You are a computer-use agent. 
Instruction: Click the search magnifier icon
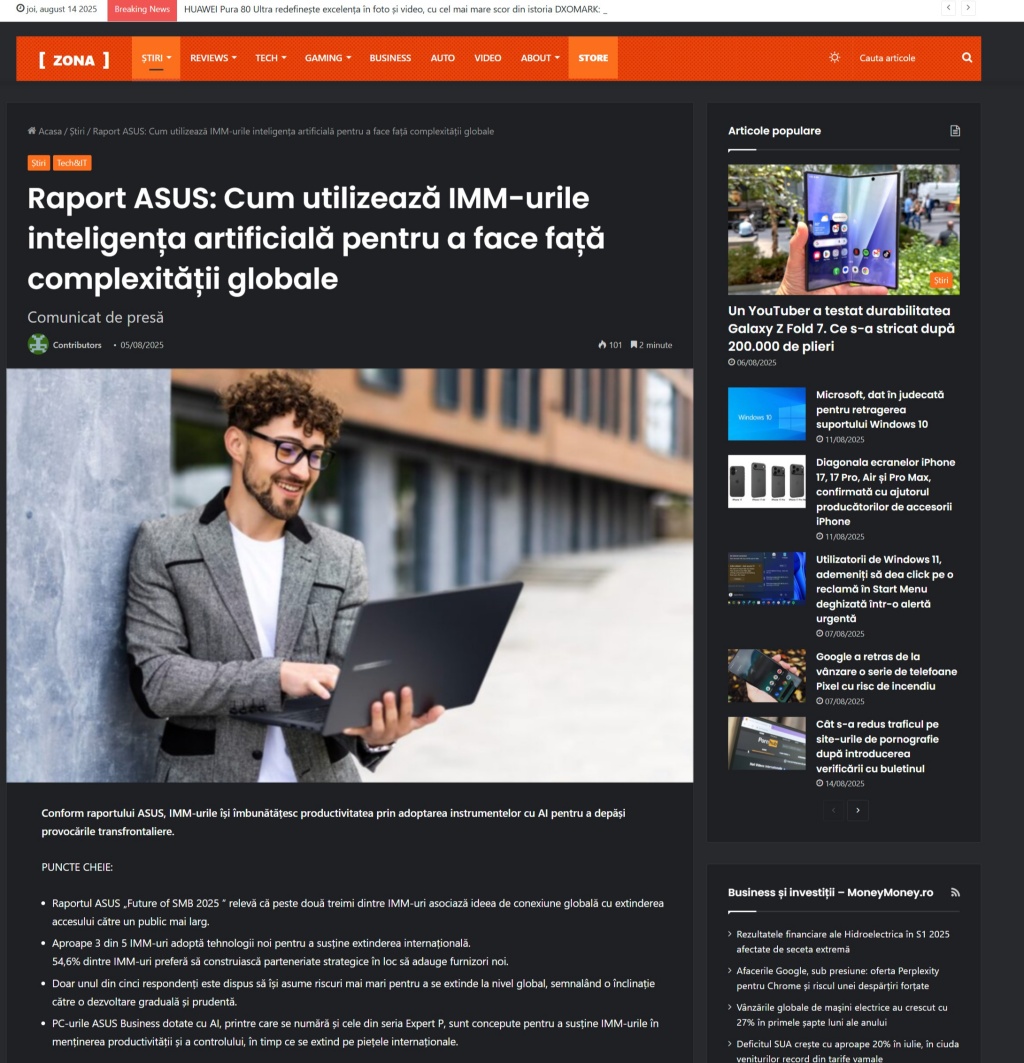pos(967,58)
